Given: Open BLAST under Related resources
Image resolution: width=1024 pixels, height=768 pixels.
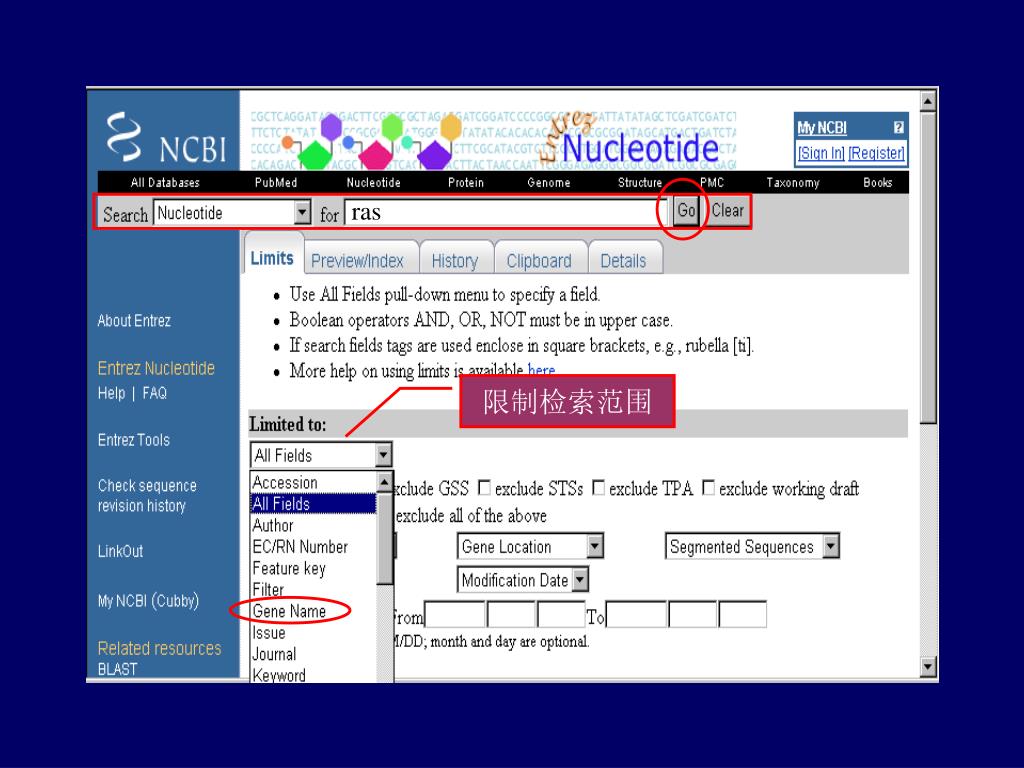Looking at the screenshot, I should click(x=118, y=669).
